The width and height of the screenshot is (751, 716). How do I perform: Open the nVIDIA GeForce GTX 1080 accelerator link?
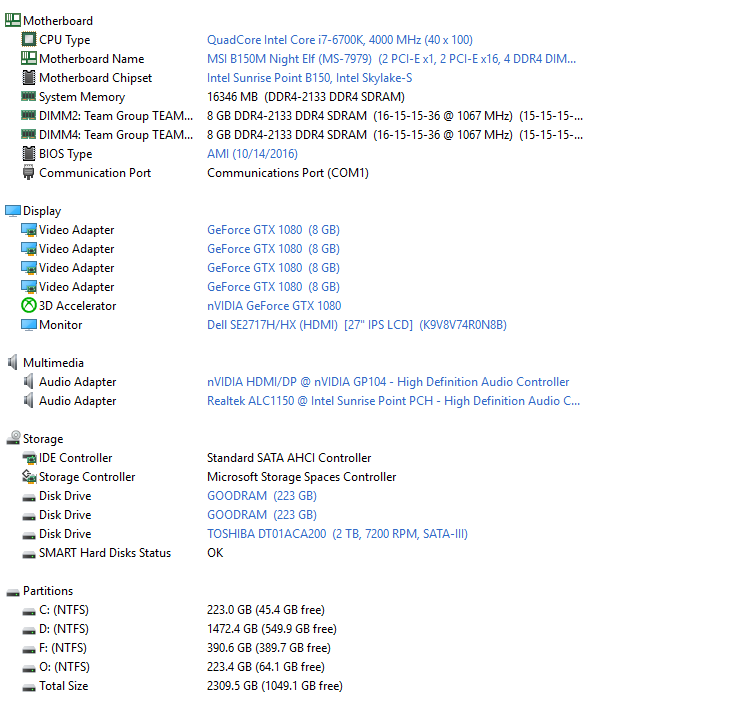coord(274,306)
